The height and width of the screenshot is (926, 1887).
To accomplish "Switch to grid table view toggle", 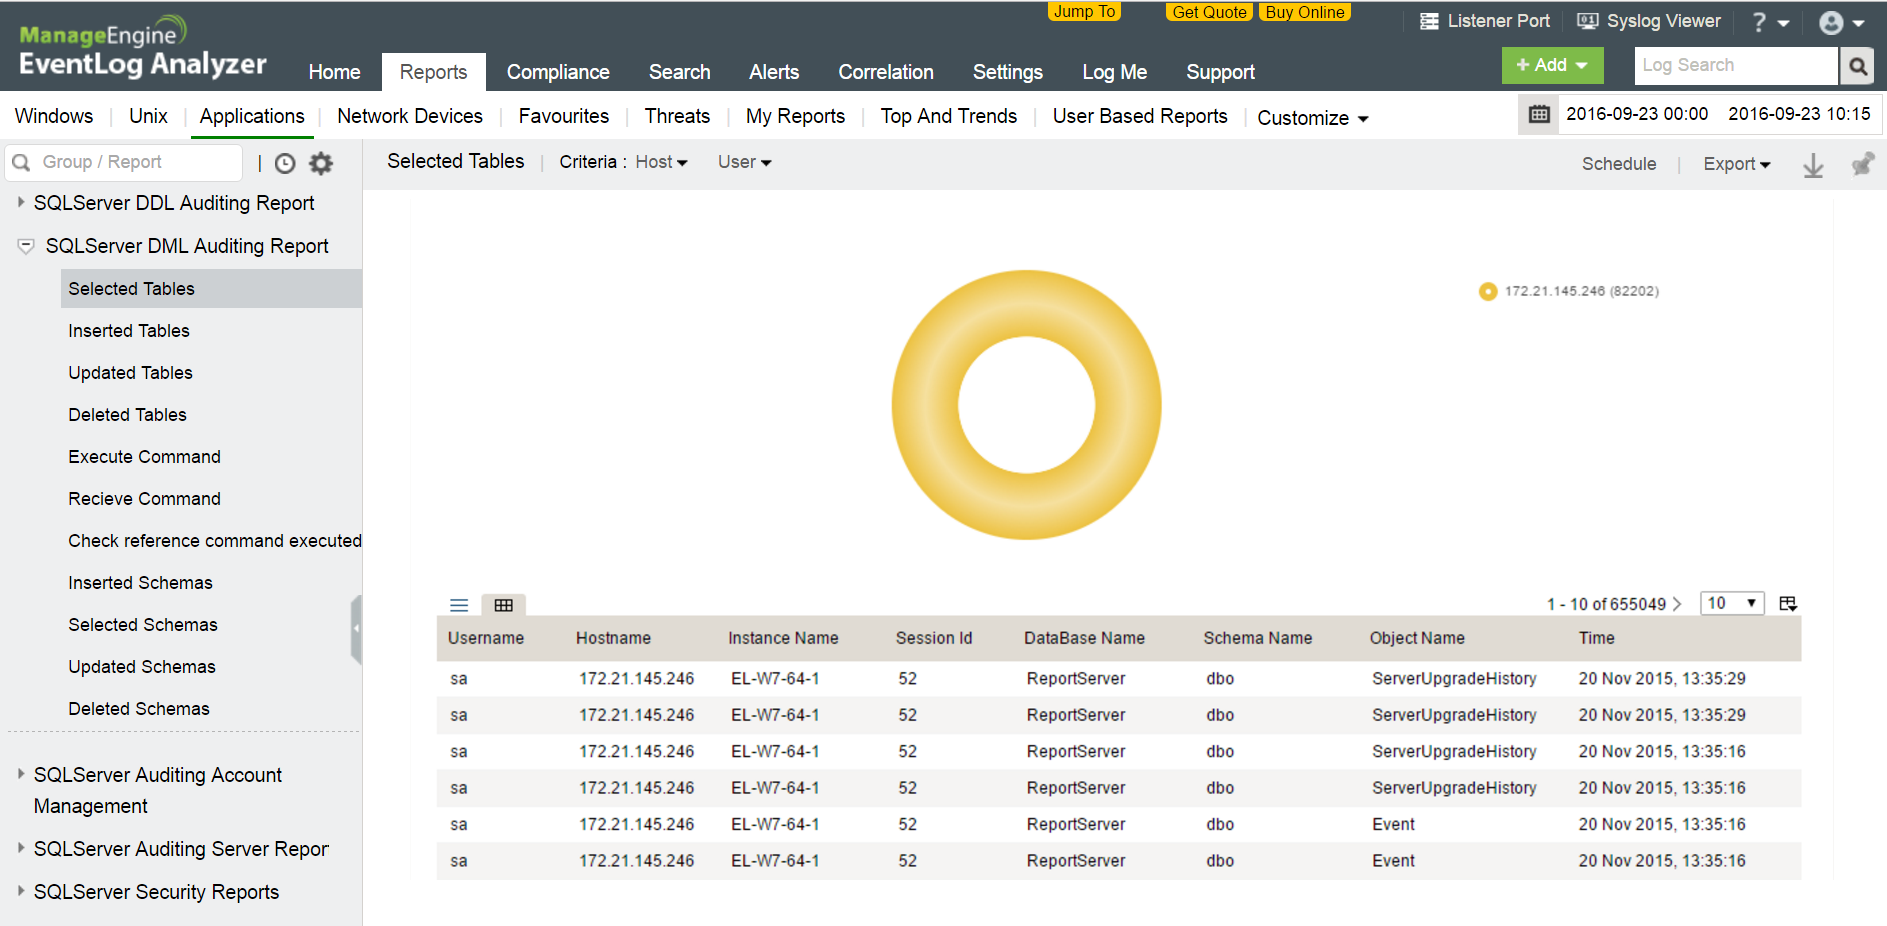I will tap(504, 605).
